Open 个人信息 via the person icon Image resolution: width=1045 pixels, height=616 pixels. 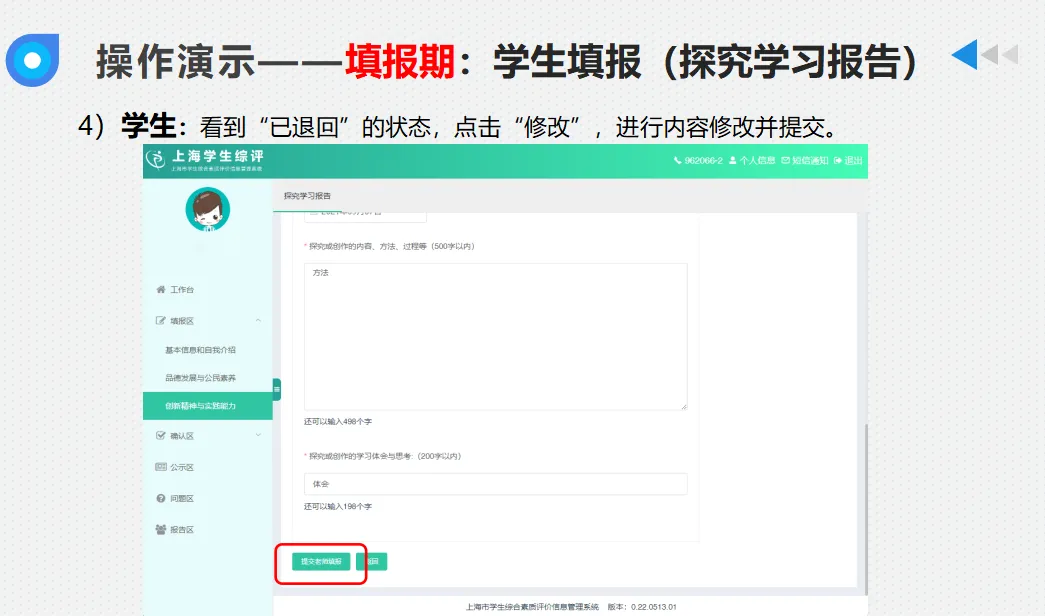[732, 160]
